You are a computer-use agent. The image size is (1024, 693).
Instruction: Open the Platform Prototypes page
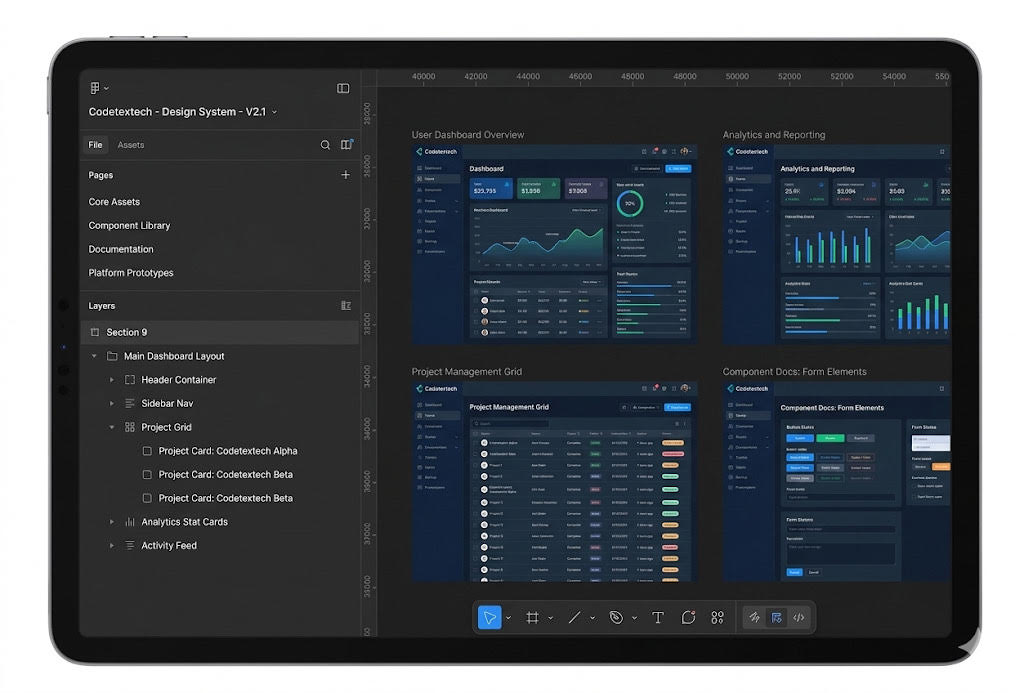point(131,272)
